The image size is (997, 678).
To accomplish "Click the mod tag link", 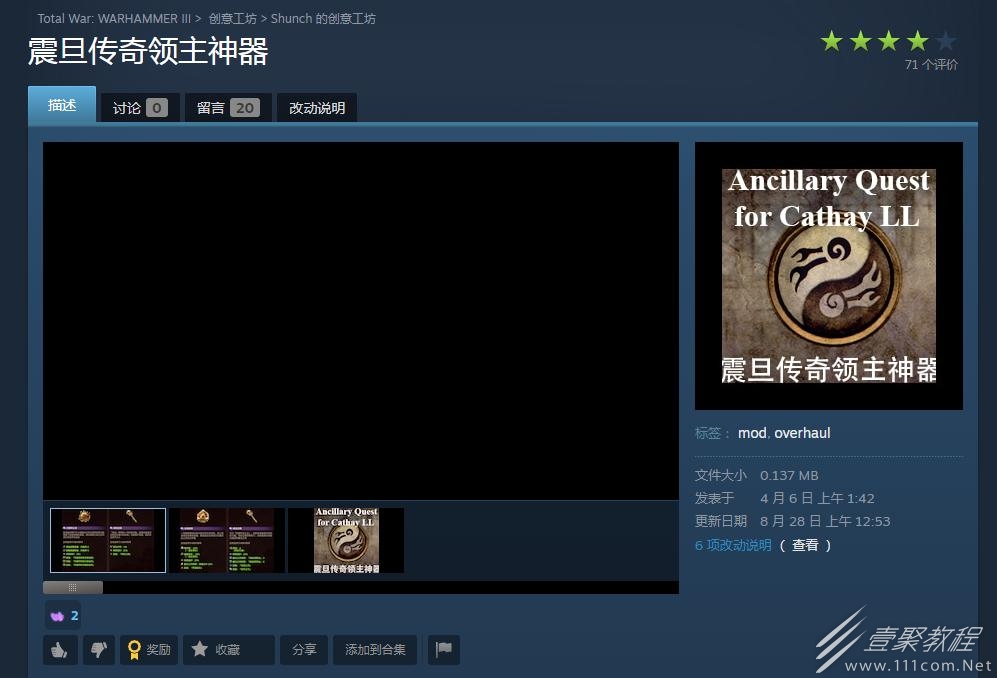I will pyautogui.click(x=752, y=433).
